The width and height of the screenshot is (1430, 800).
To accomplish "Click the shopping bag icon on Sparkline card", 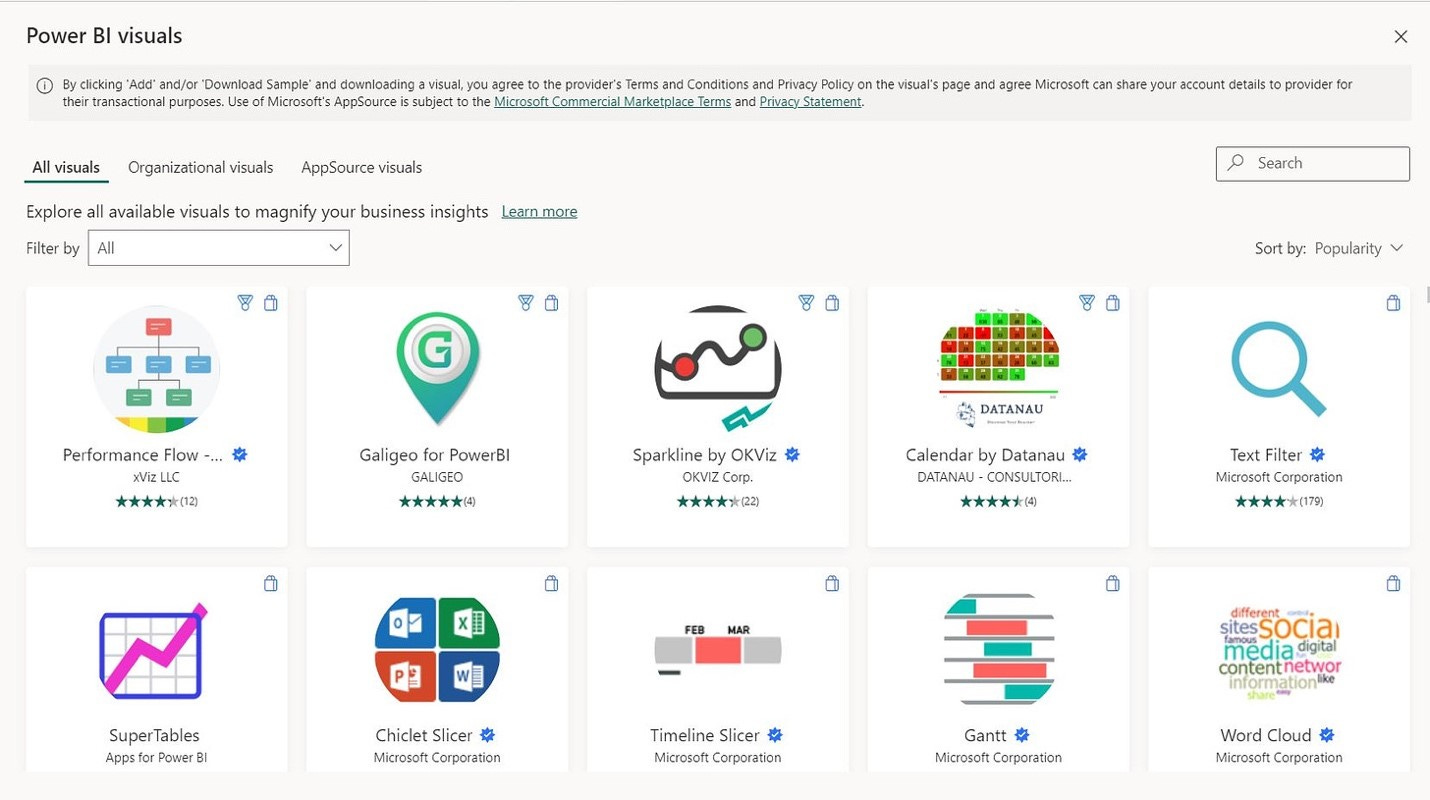I will [x=833, y=303].
